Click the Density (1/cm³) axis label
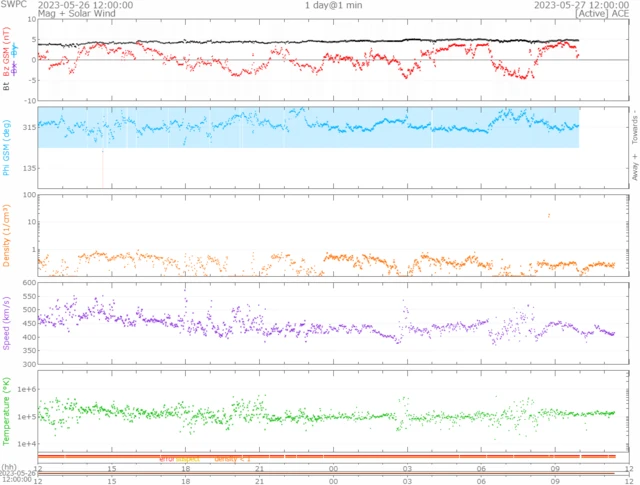640x485 pixels. pos(6,237)
